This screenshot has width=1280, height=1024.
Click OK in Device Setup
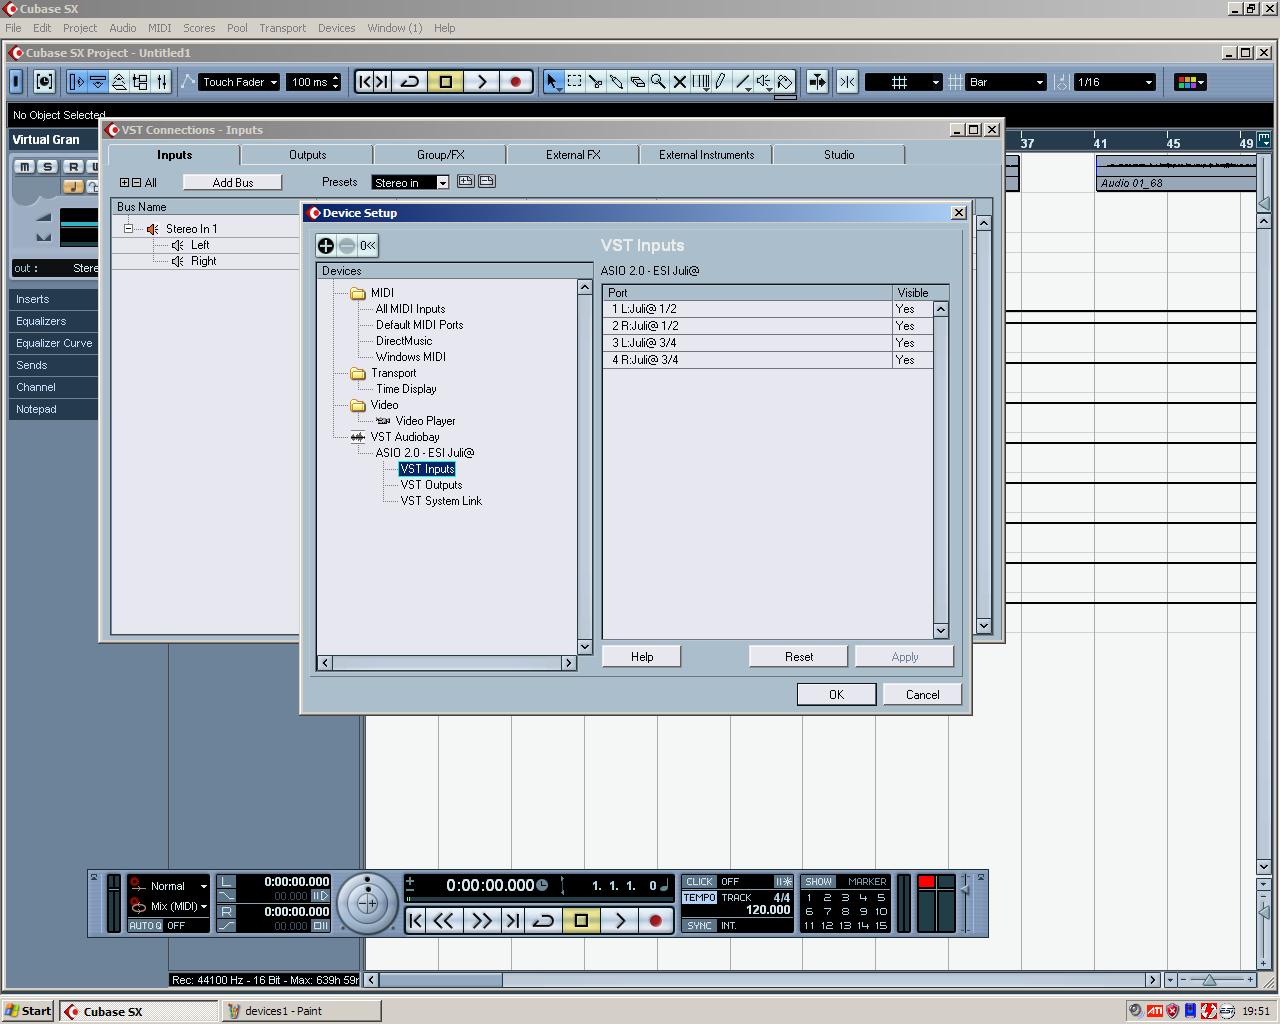click(x=837, y=694)
